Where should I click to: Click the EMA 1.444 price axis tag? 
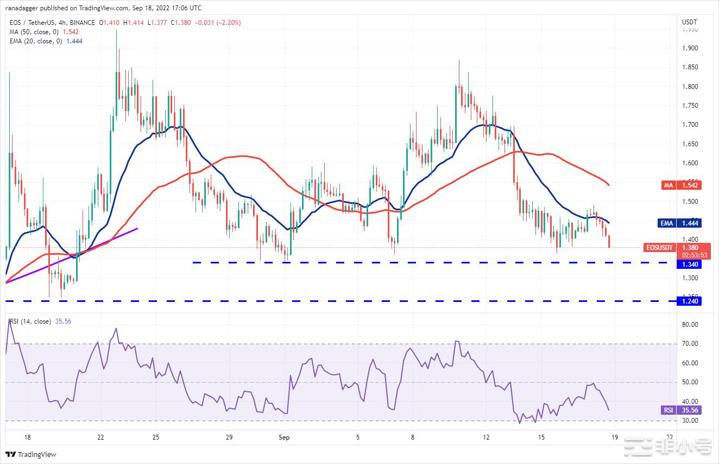click(692, 223)
